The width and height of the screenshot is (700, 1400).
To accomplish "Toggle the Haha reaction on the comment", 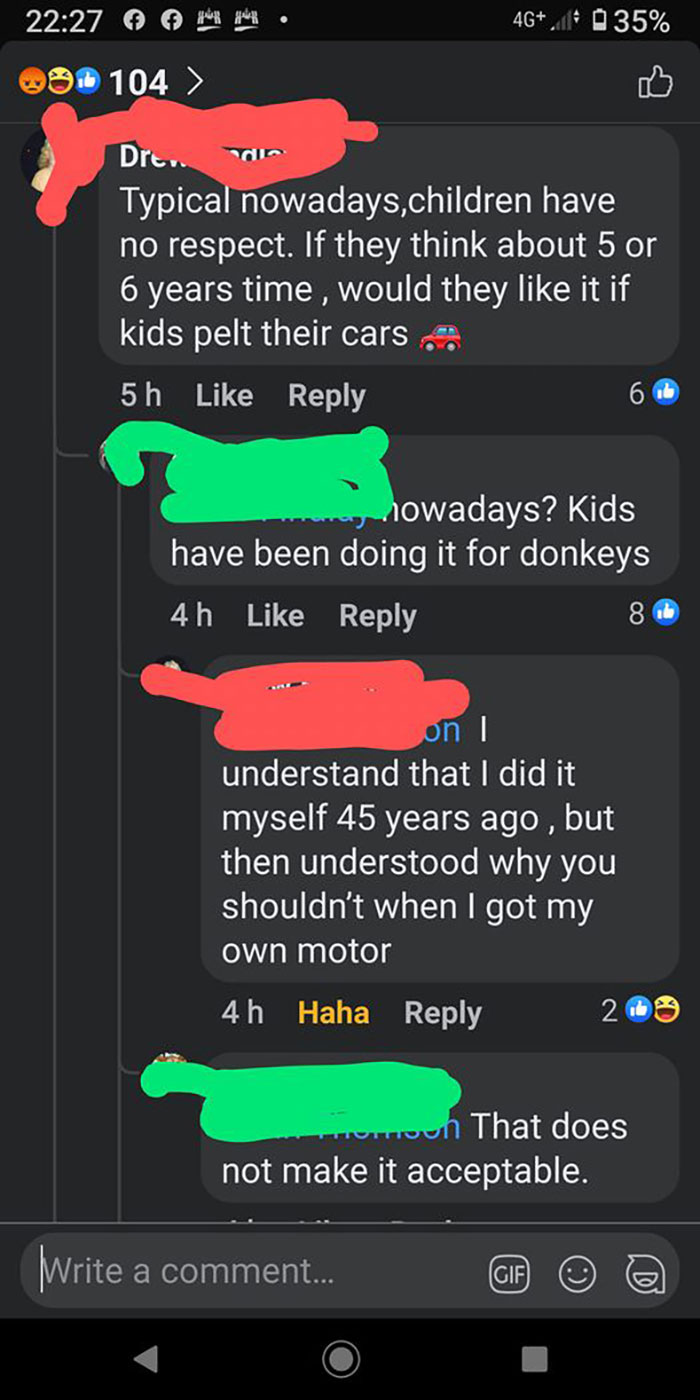I will [333, 1013].
